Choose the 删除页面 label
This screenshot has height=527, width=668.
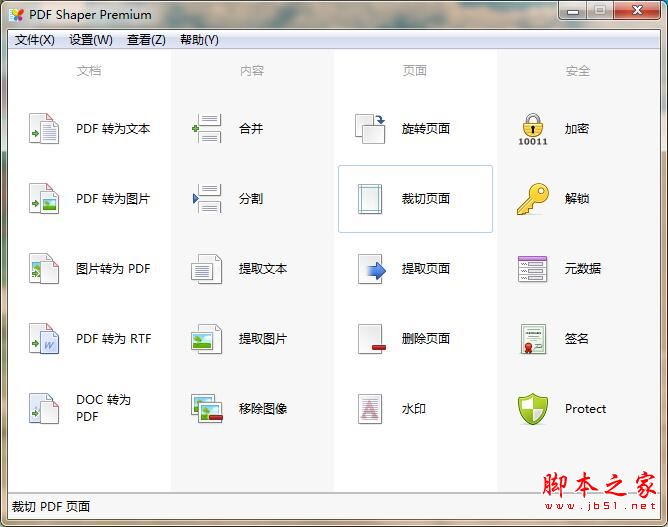point(426,339)
